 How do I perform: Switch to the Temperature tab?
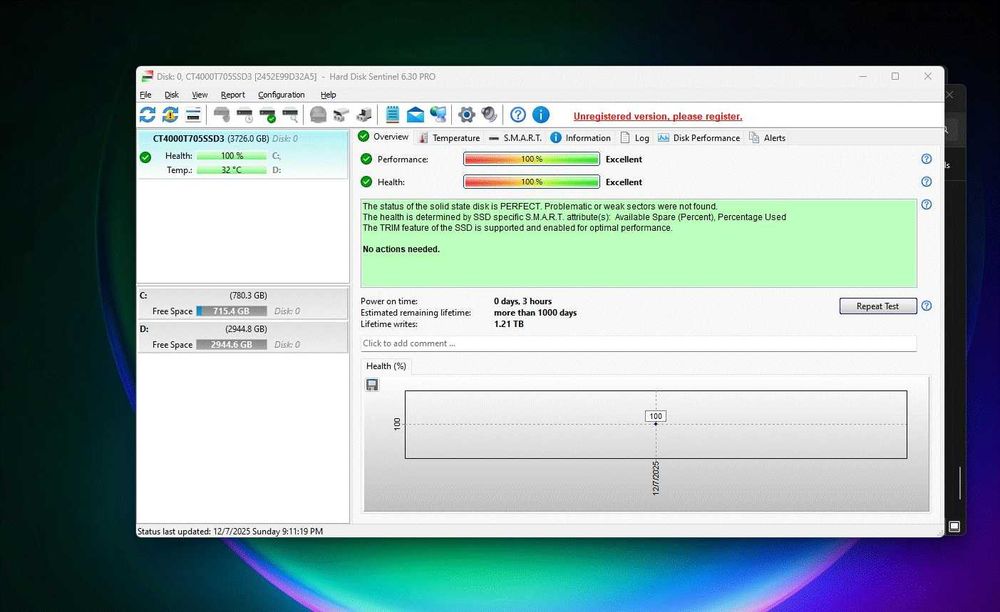tap(449, 138)
